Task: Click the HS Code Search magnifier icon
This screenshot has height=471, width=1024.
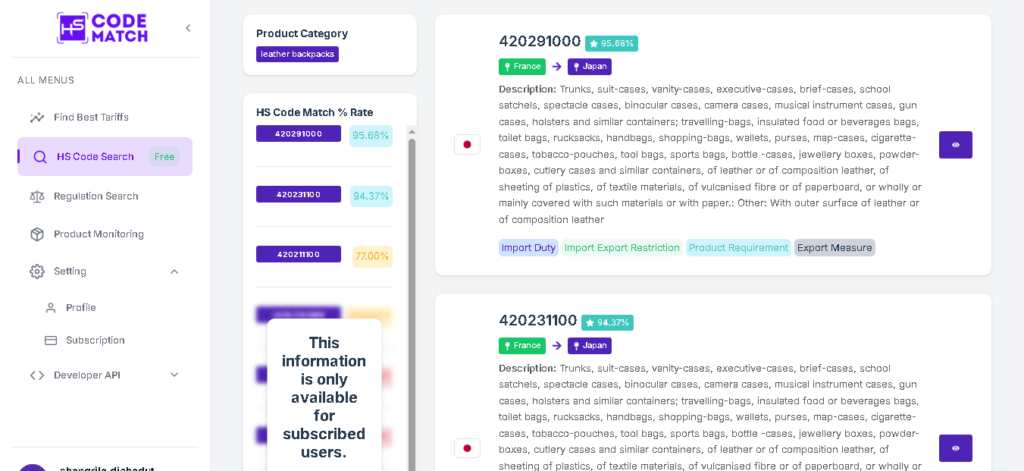Action: [40, 157]
